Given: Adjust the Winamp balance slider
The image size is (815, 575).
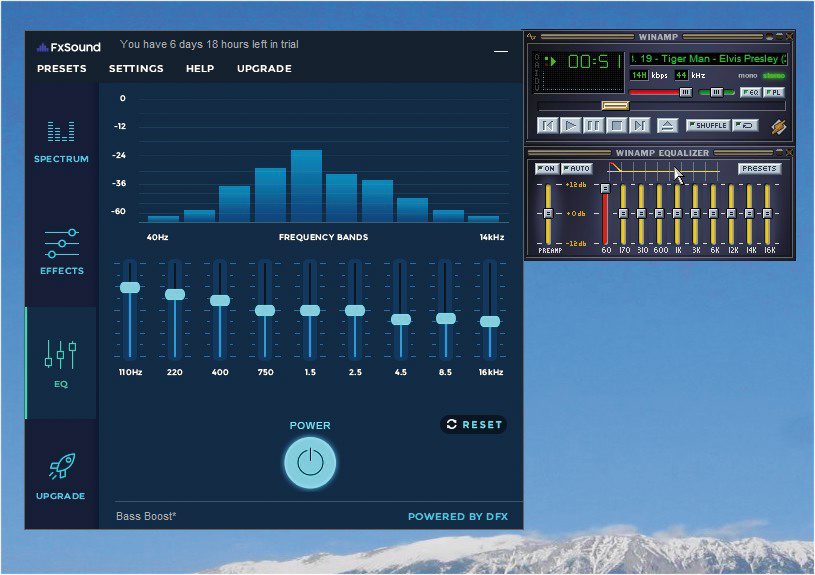Looking at the screenshot, I should tap(717, 93).
